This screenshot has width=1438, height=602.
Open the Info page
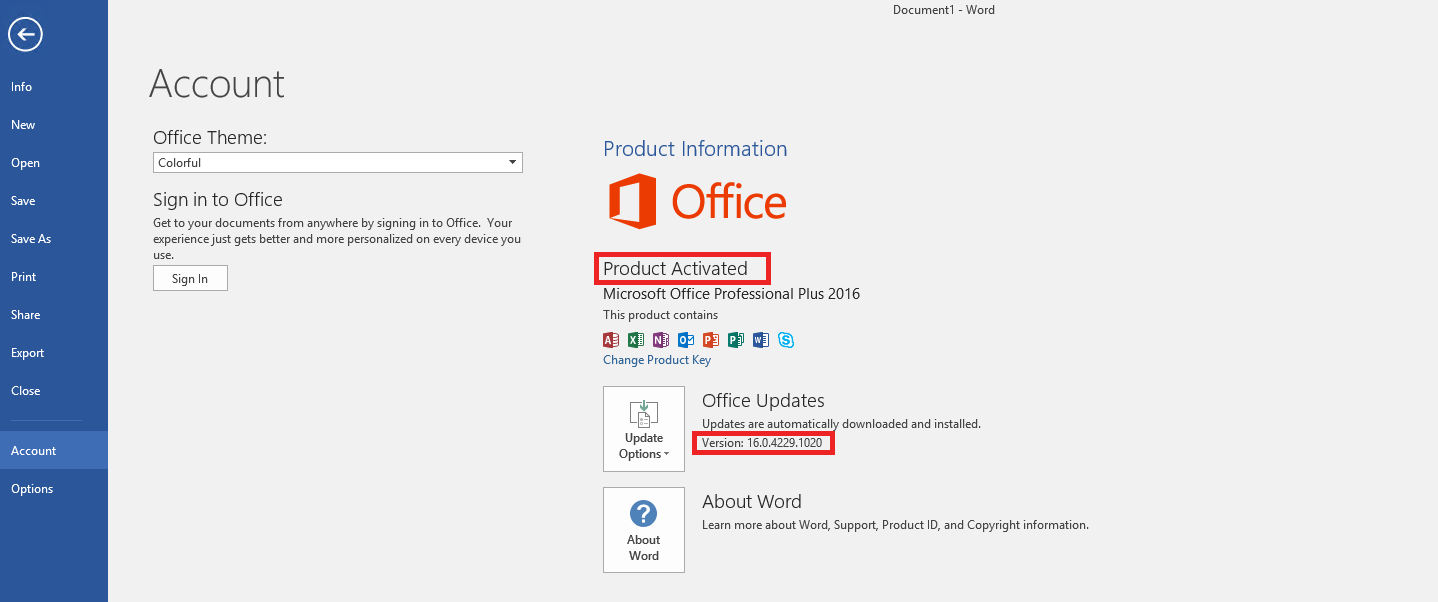[x=54, y=87]
